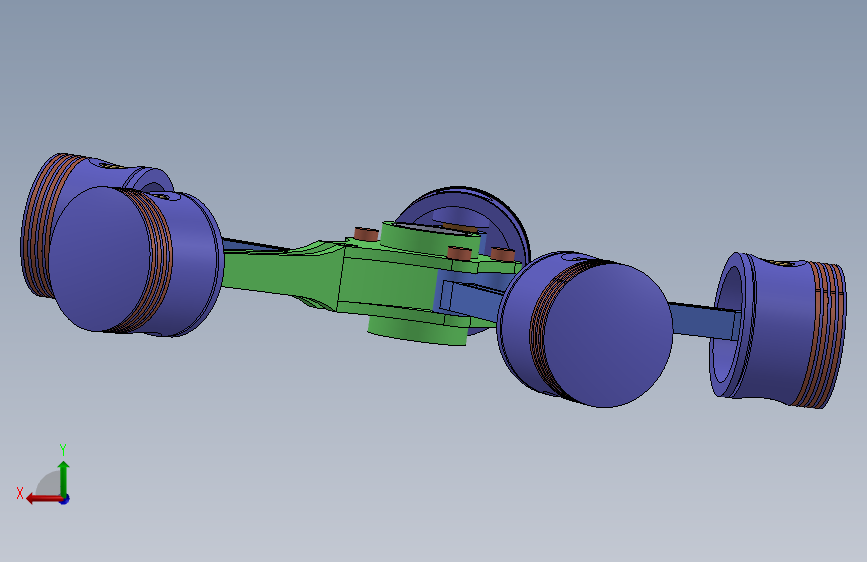Click the red X axis arrow of the triad
The height and width of the screenshot is (562, 867).
[x=44, y=499]
